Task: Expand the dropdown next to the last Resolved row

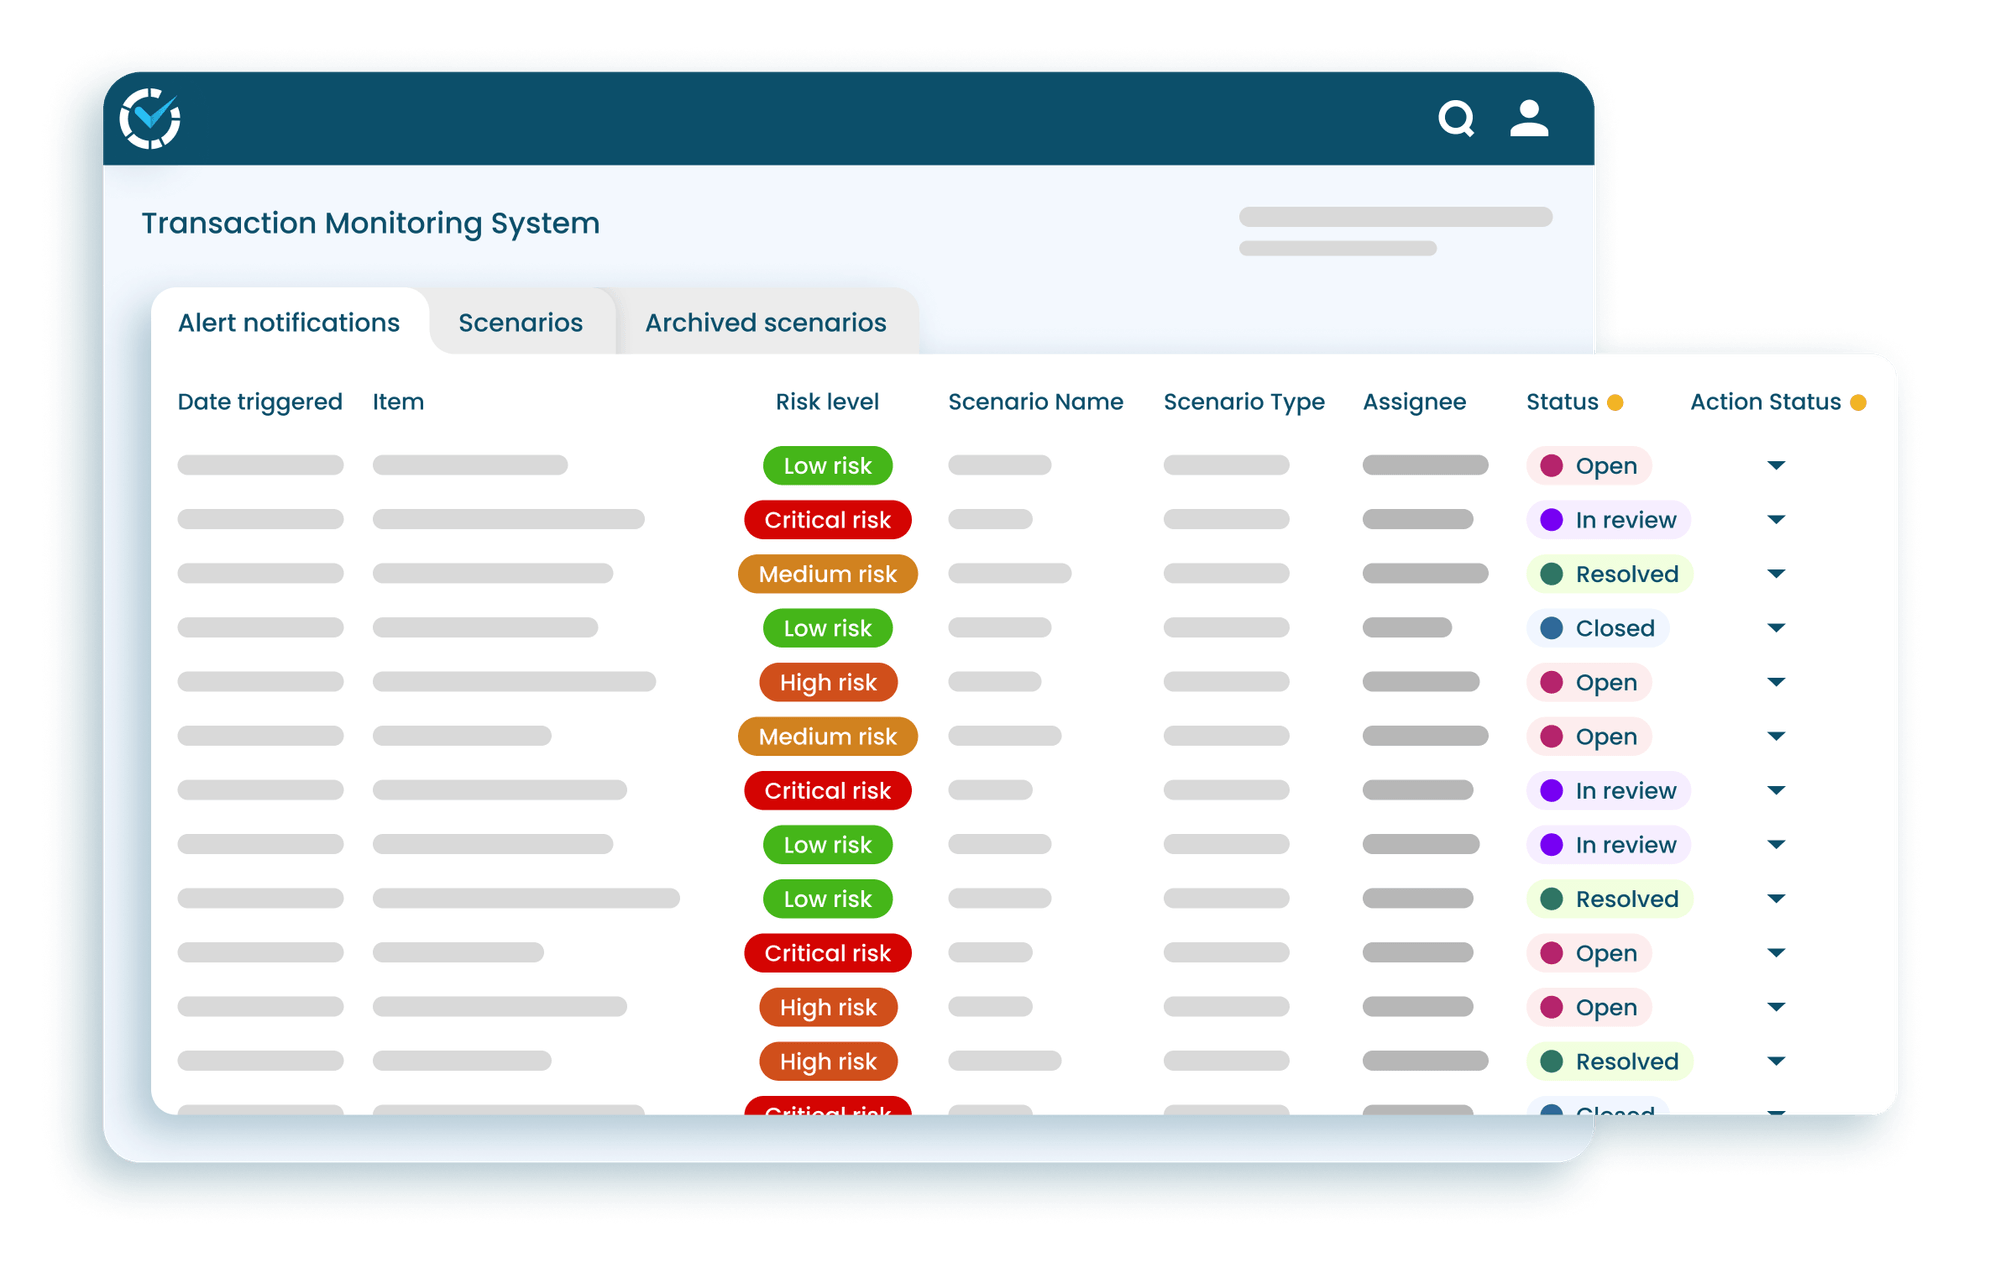Action: tap(1777, 1061)
